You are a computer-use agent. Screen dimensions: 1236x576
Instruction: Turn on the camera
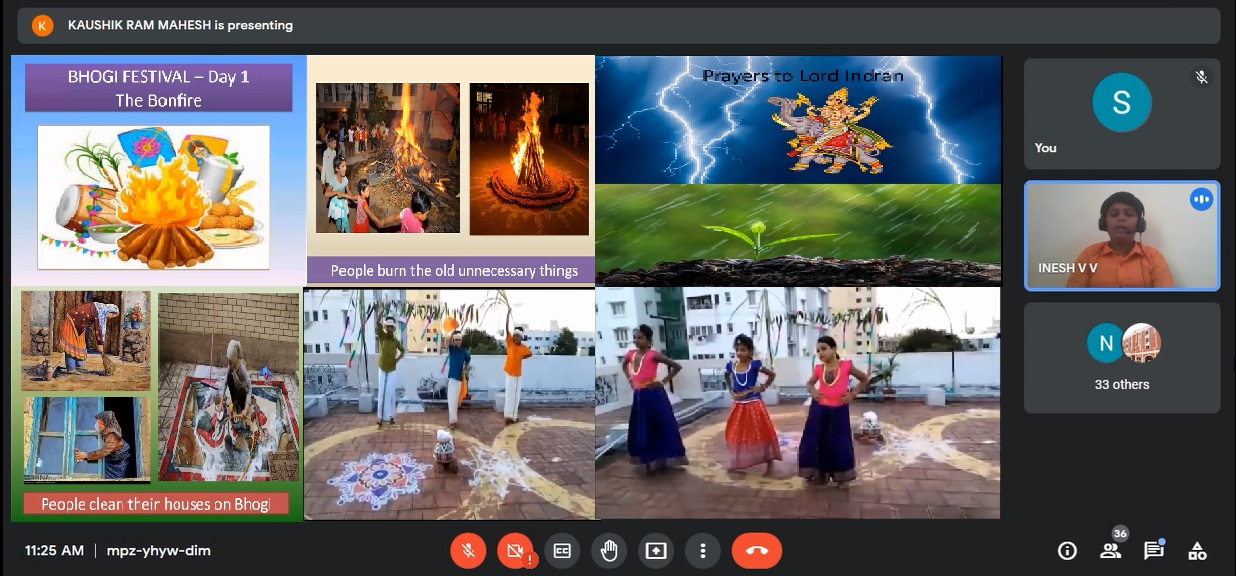515,551
